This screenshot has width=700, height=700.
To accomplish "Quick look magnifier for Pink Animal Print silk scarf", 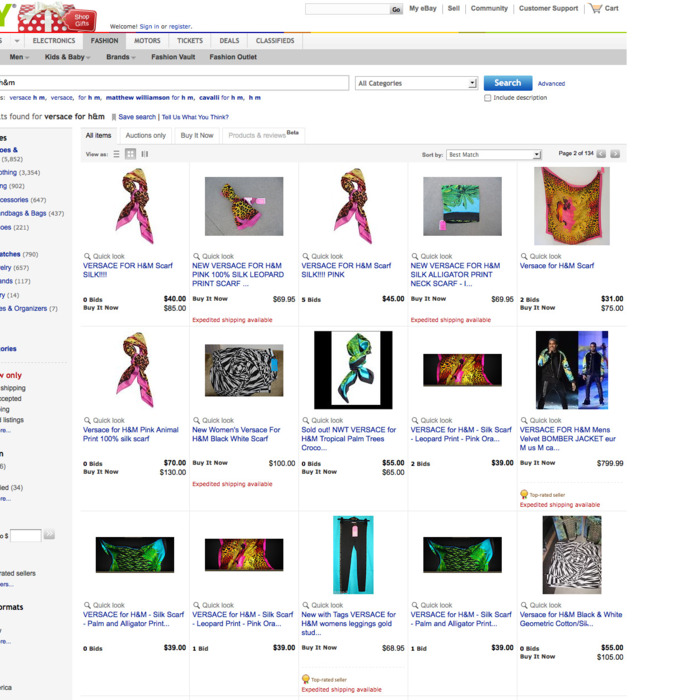I will [87, 421].
